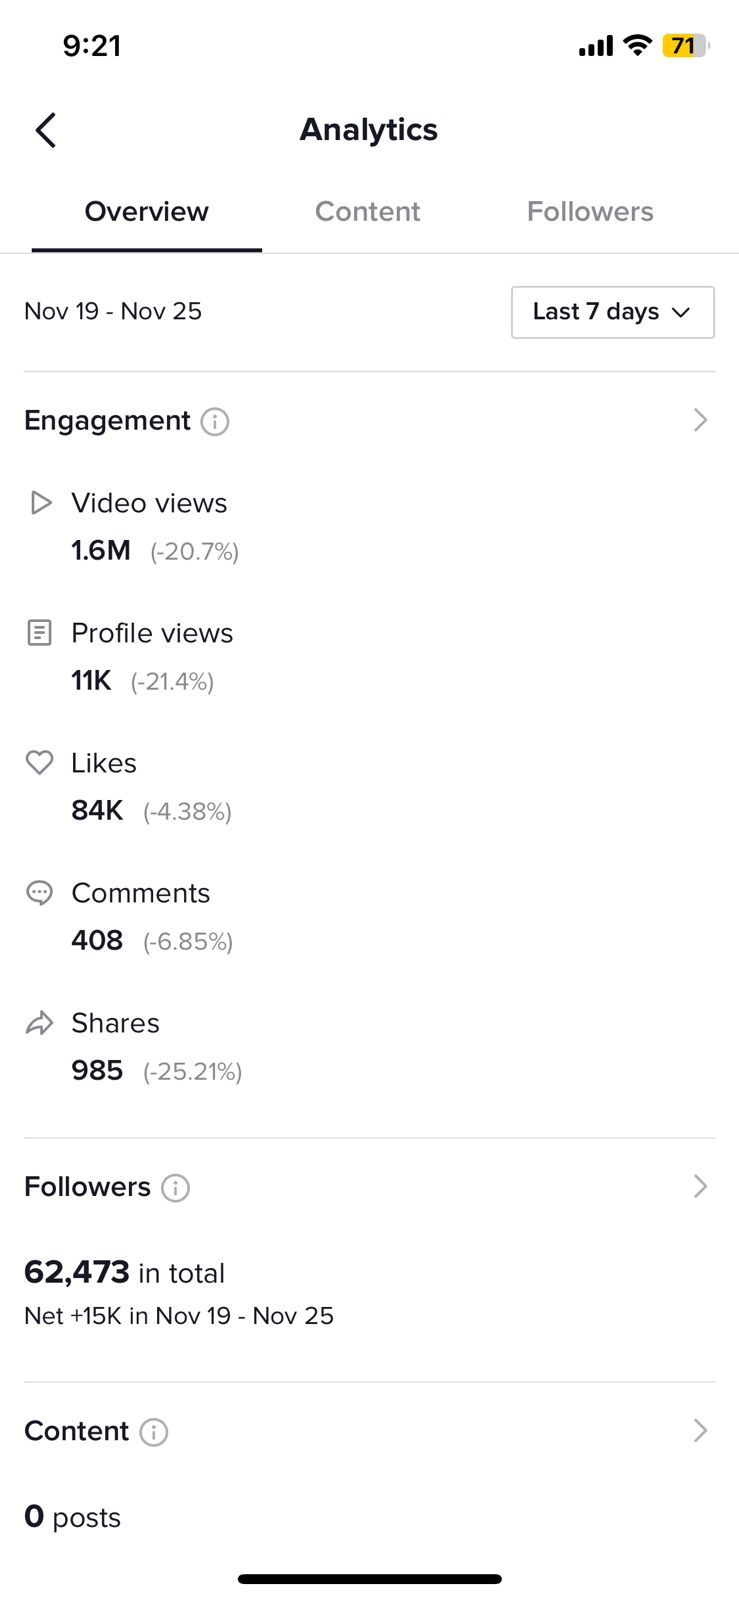Tap the Profile views document icon
This screenshot has width=739, height=1600.
[39, 633]
